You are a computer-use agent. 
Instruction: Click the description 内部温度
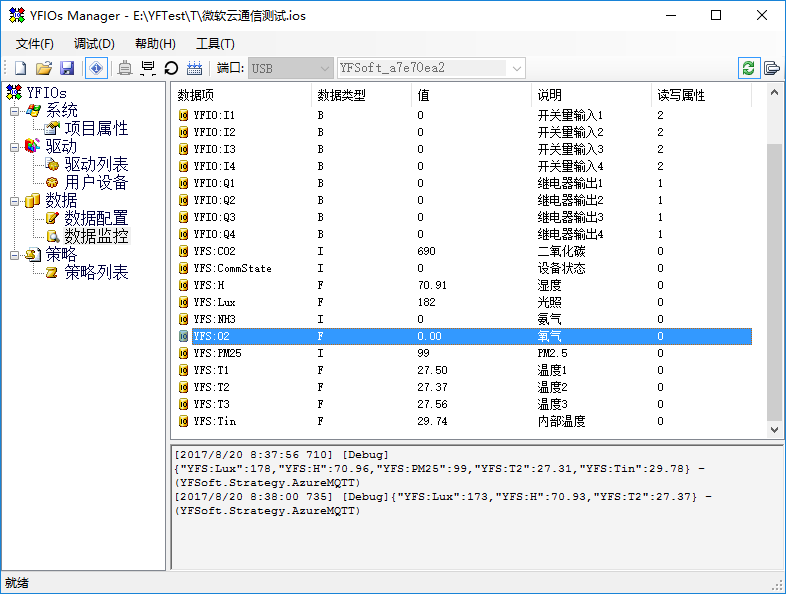pos(561,422)
